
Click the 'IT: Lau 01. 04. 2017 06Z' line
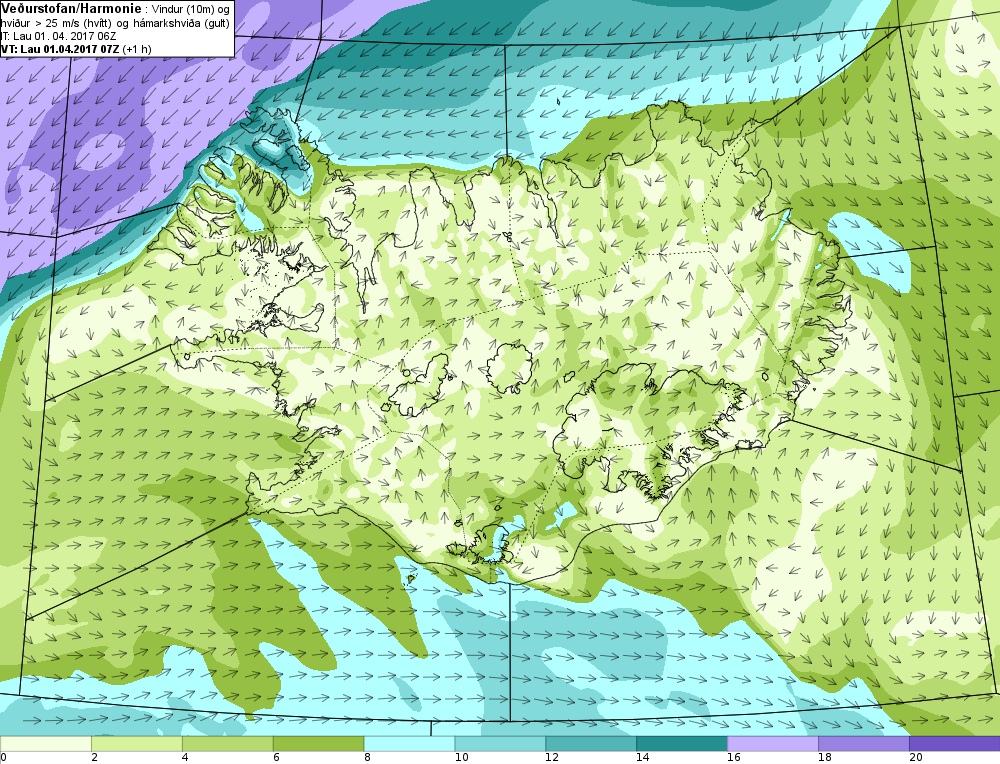(x=59, y=36)
